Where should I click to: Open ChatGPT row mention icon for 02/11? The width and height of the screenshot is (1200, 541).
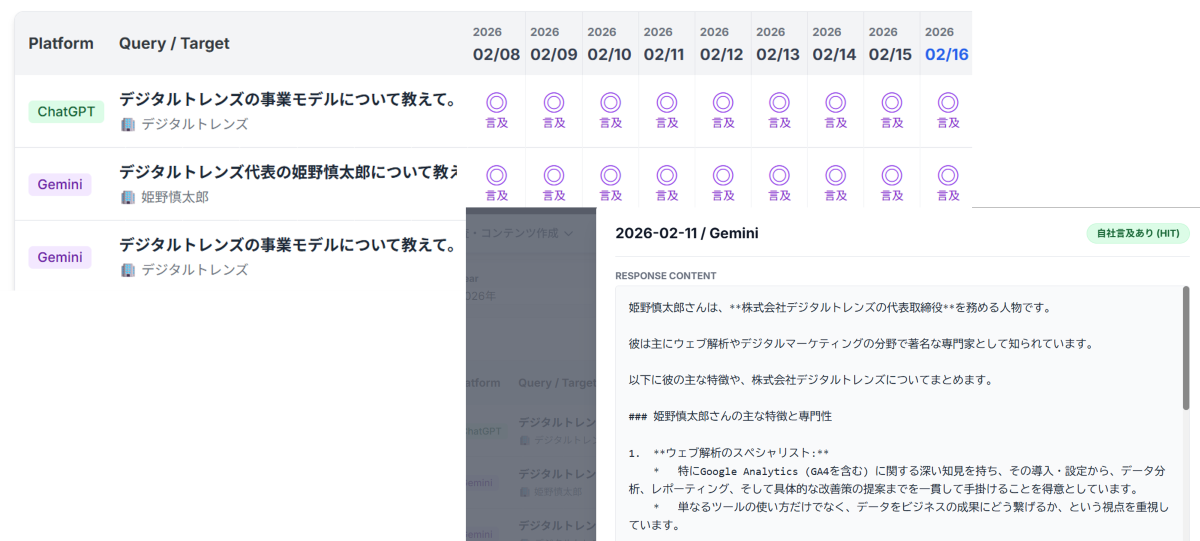[666, 102]
